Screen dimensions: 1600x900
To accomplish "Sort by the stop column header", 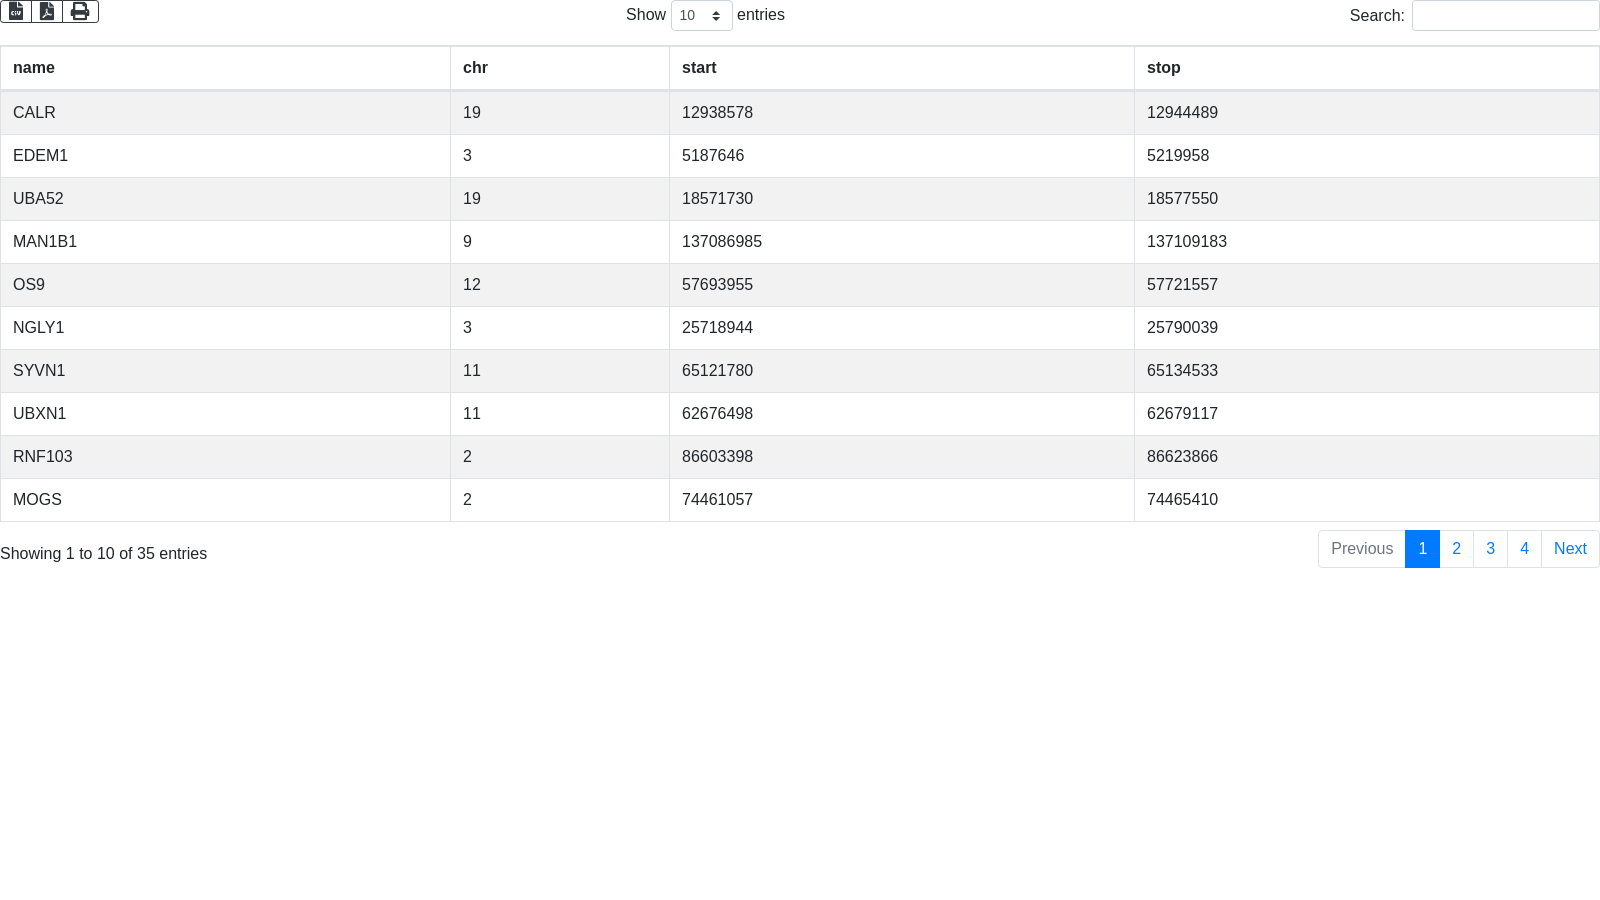I will 1163,68.
